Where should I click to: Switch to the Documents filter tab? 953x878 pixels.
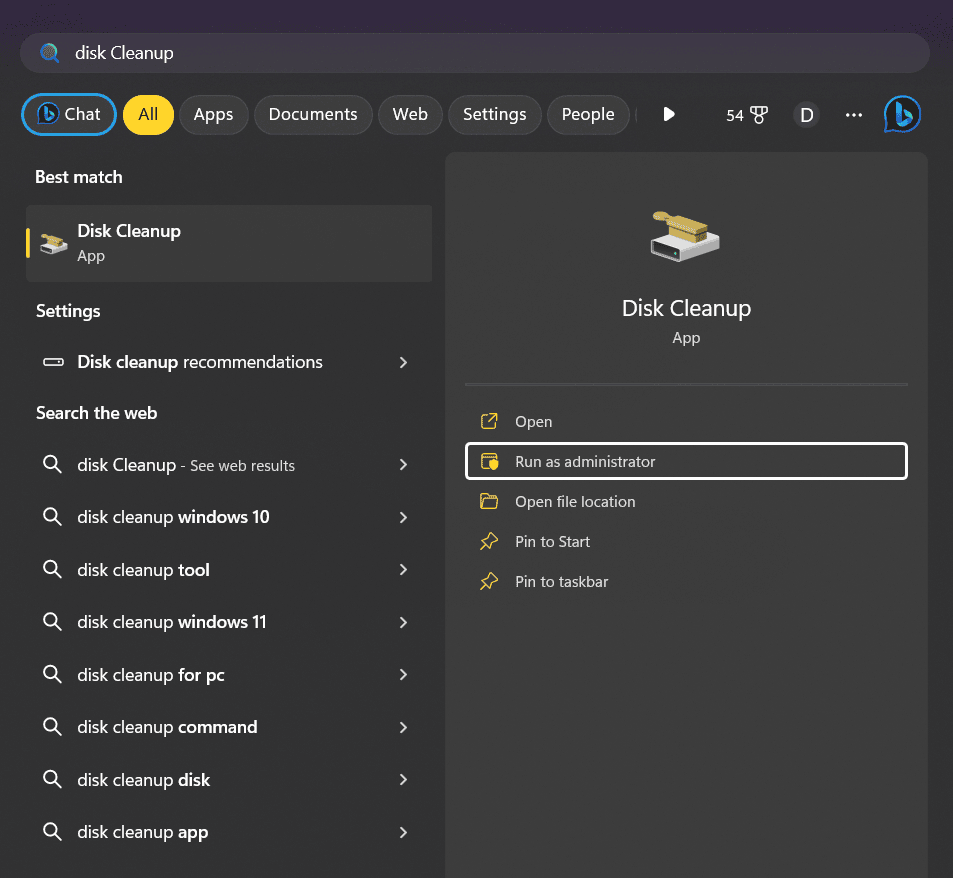pos(313,114)
